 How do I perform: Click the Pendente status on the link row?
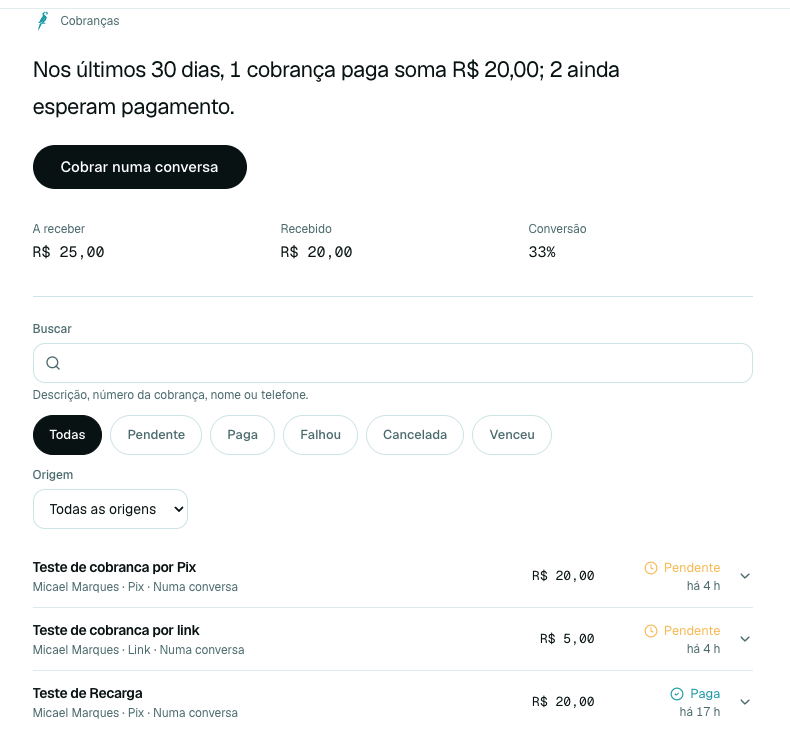tap(692, 631)
